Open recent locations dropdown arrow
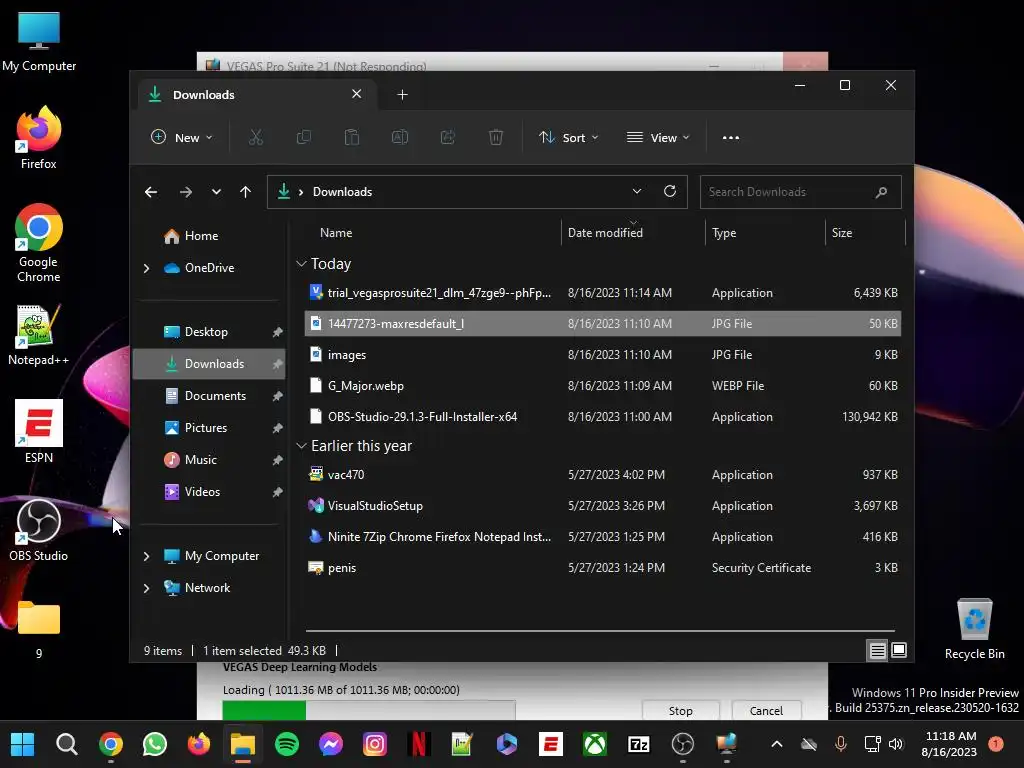Image resolution: width=1024 pixels, height=768 pixels. [216, 192]
